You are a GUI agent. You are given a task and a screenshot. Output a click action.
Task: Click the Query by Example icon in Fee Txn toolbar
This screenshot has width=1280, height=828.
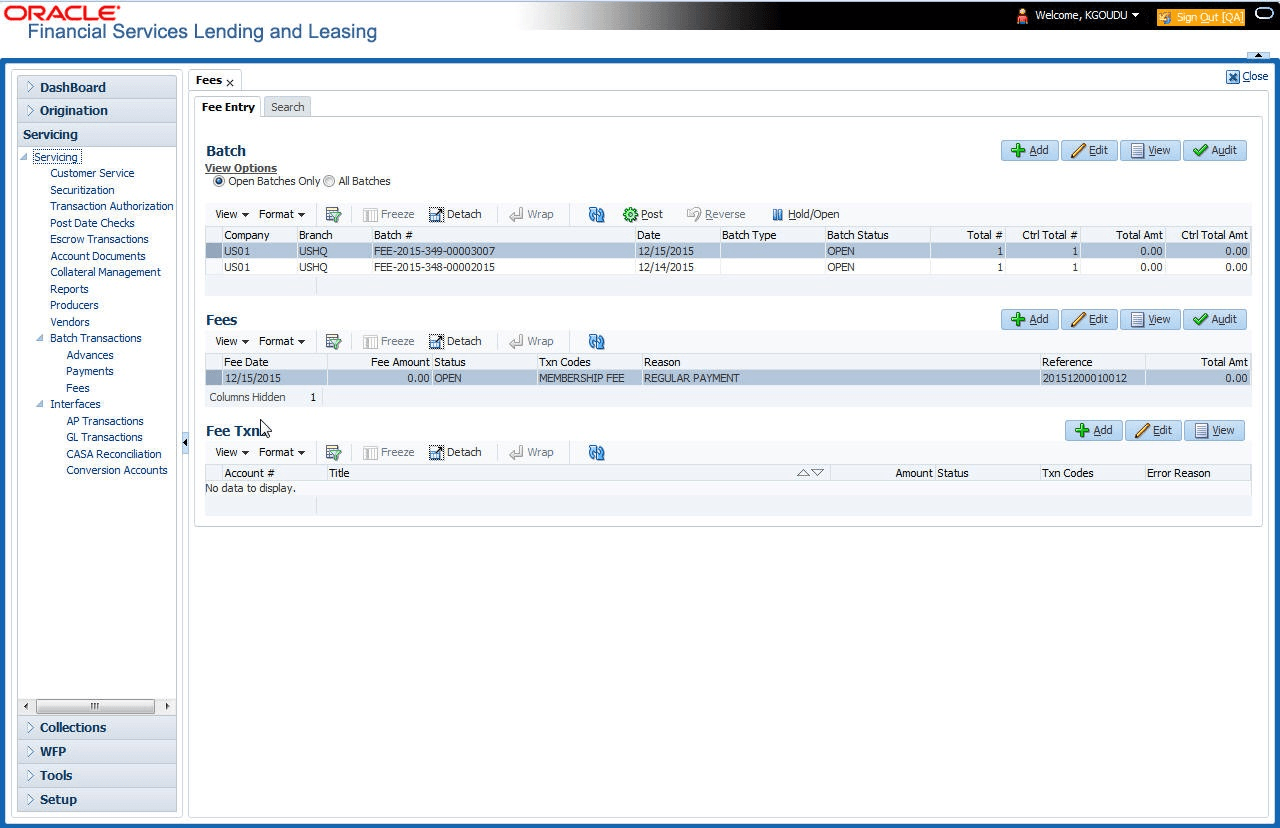[x=334, y=452]
